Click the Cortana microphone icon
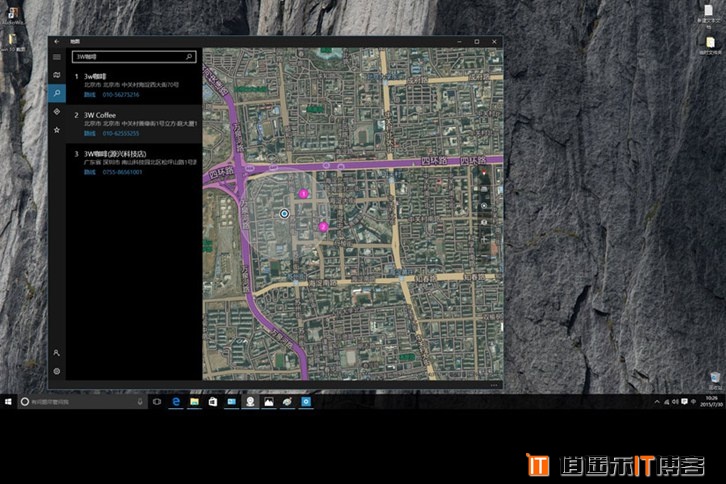 coord(140,402)
